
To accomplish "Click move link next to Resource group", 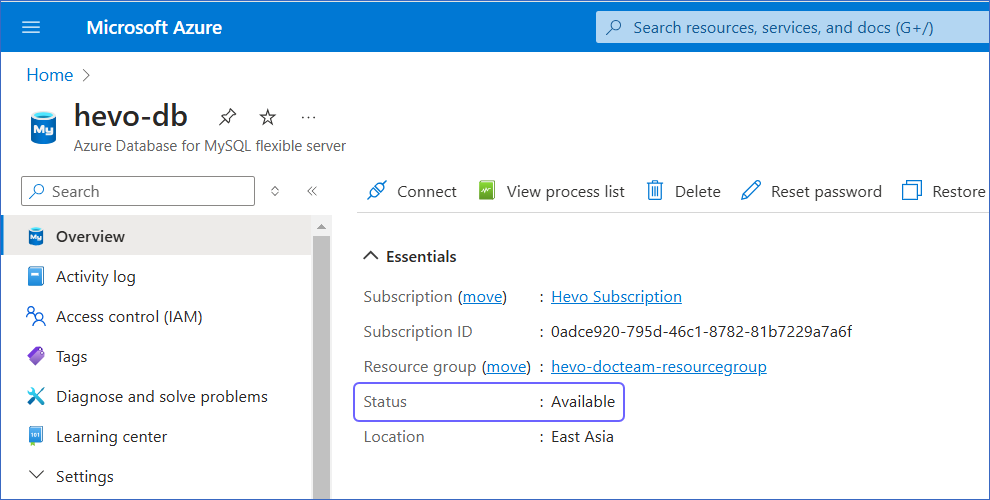I will coord(506,367).
